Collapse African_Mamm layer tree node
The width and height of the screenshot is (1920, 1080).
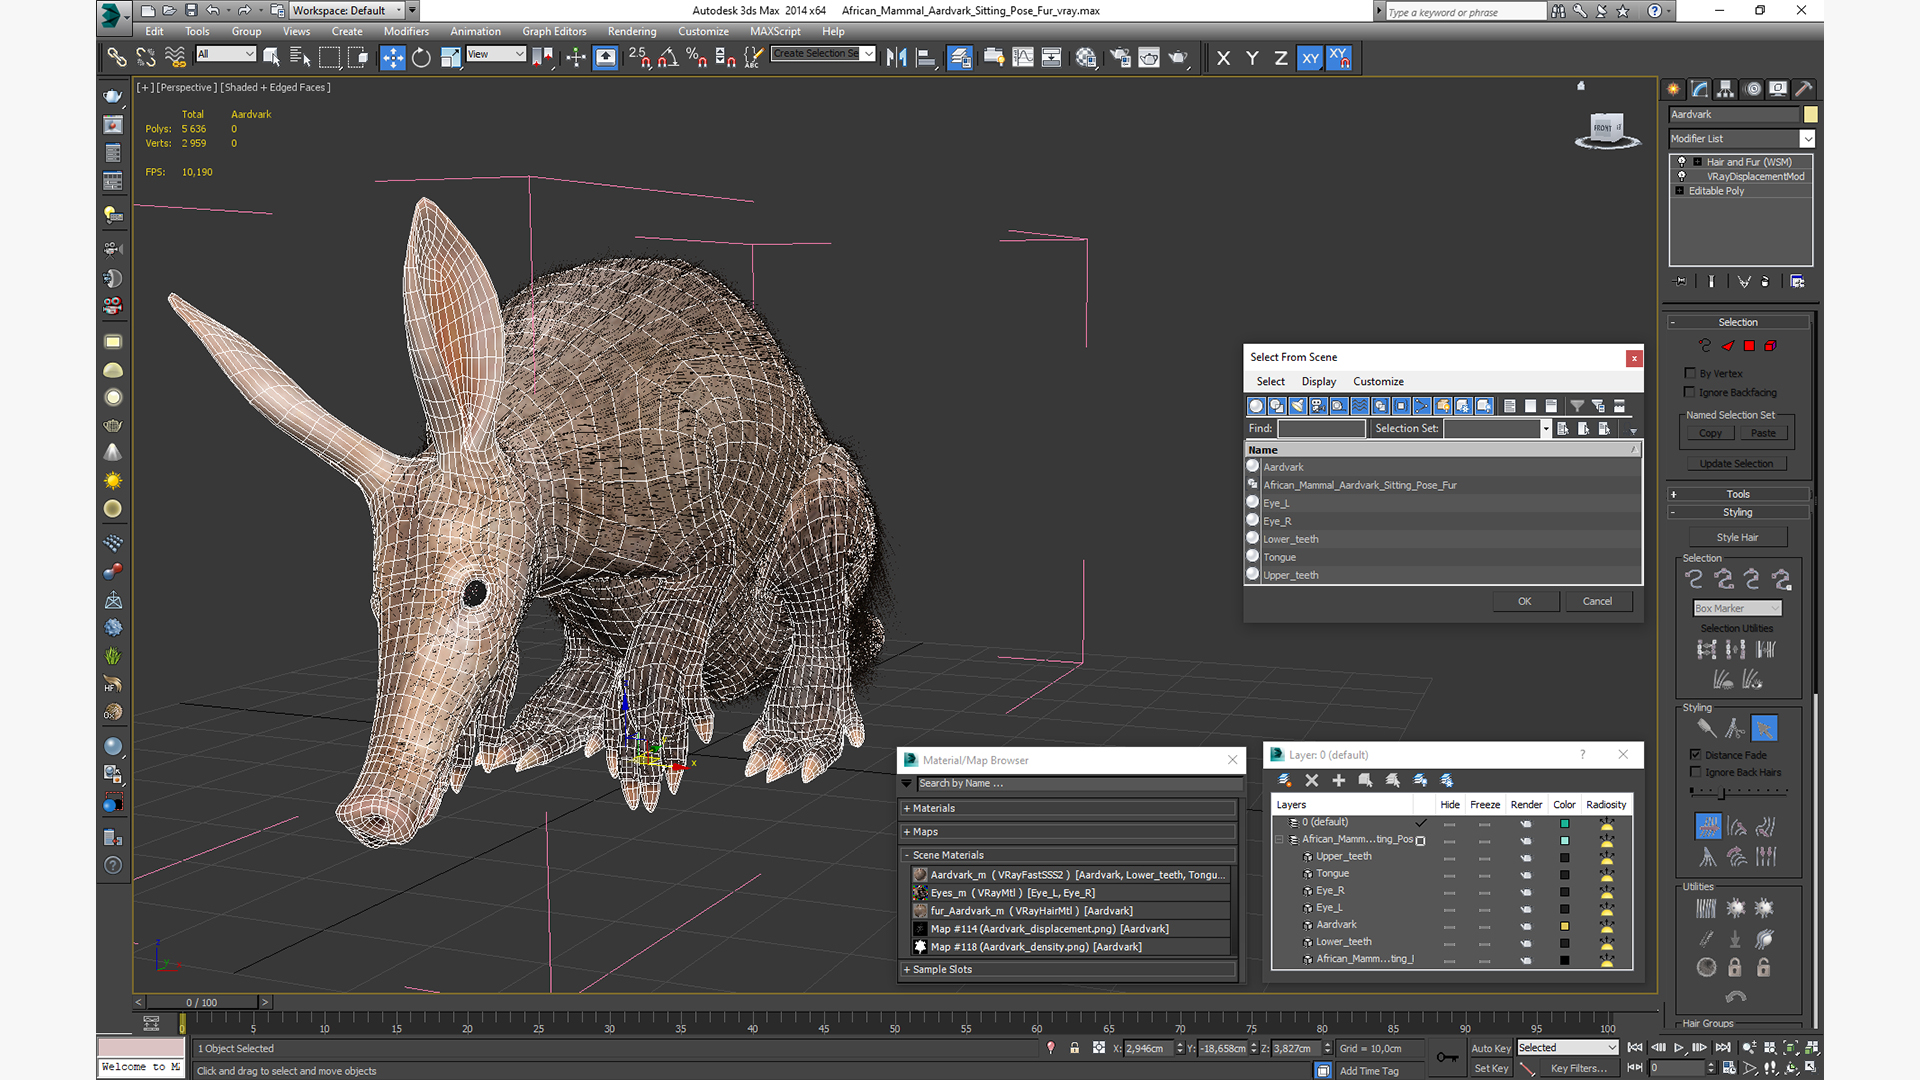[1280, 840]
